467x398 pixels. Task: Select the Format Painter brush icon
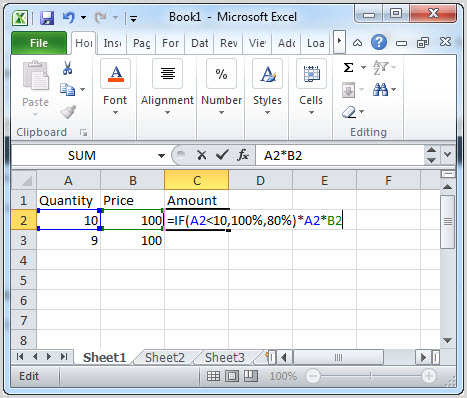[68, 112]
